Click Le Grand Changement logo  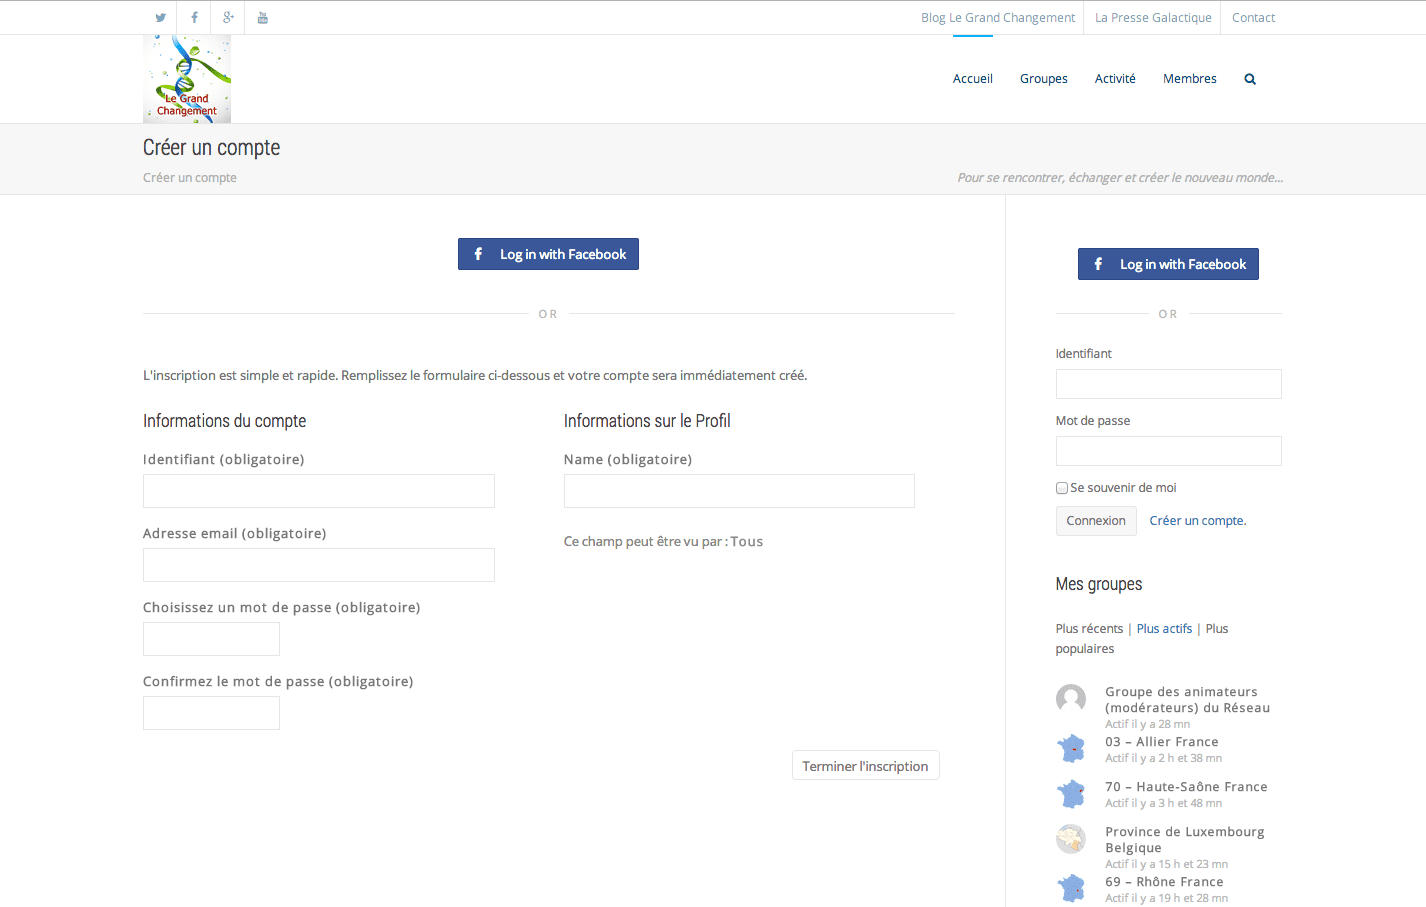coord(187,79)
